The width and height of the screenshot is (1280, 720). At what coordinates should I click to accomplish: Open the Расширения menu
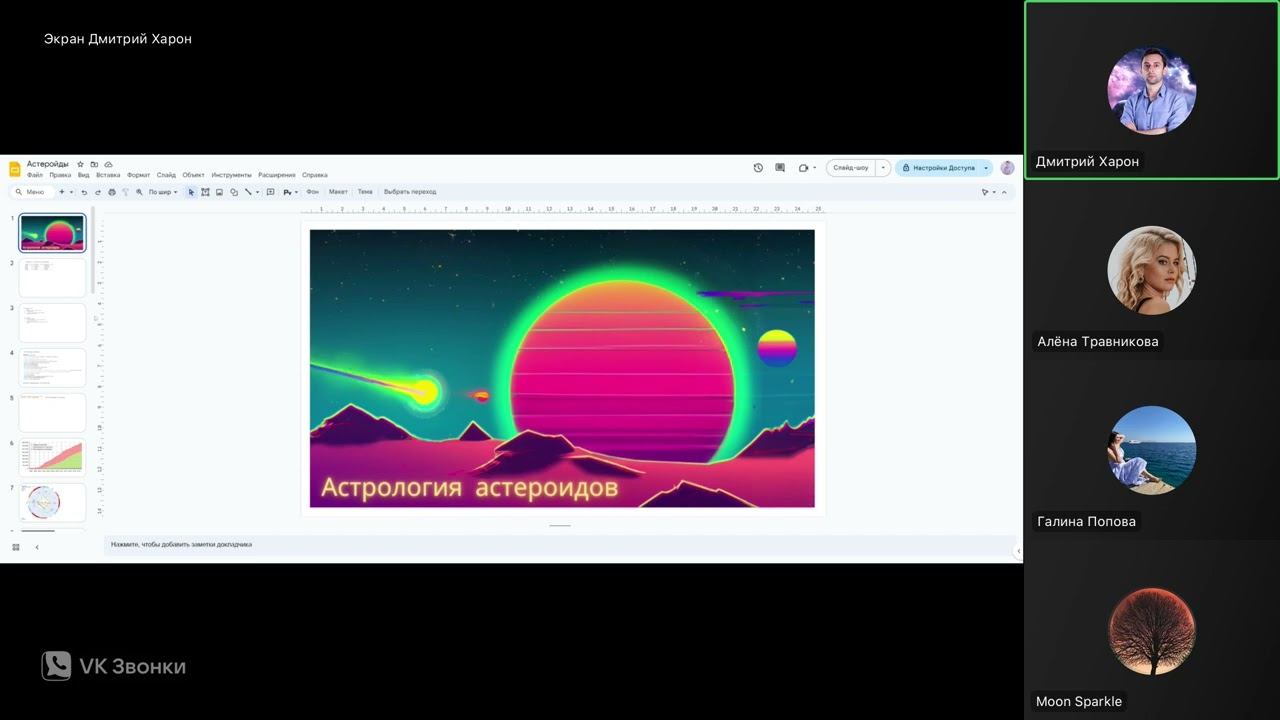point(277,175)
